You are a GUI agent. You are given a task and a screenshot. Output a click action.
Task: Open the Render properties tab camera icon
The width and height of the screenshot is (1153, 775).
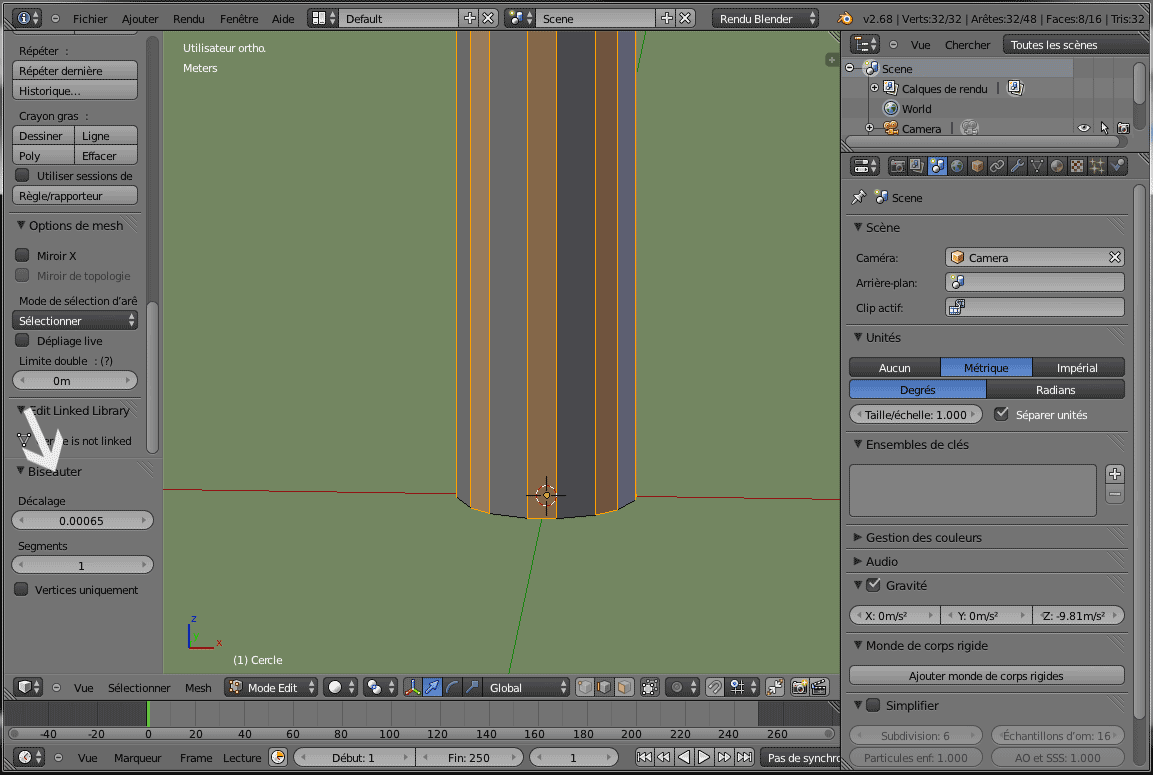[x=897, y=166]
